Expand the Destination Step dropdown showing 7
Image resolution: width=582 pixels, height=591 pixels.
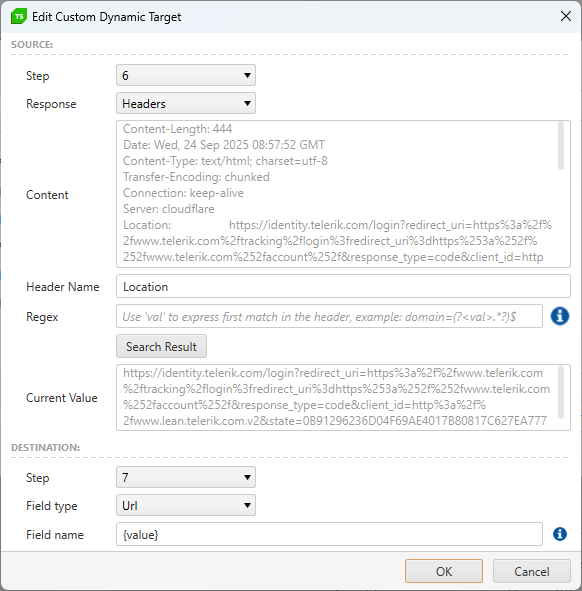click(186, 477)
